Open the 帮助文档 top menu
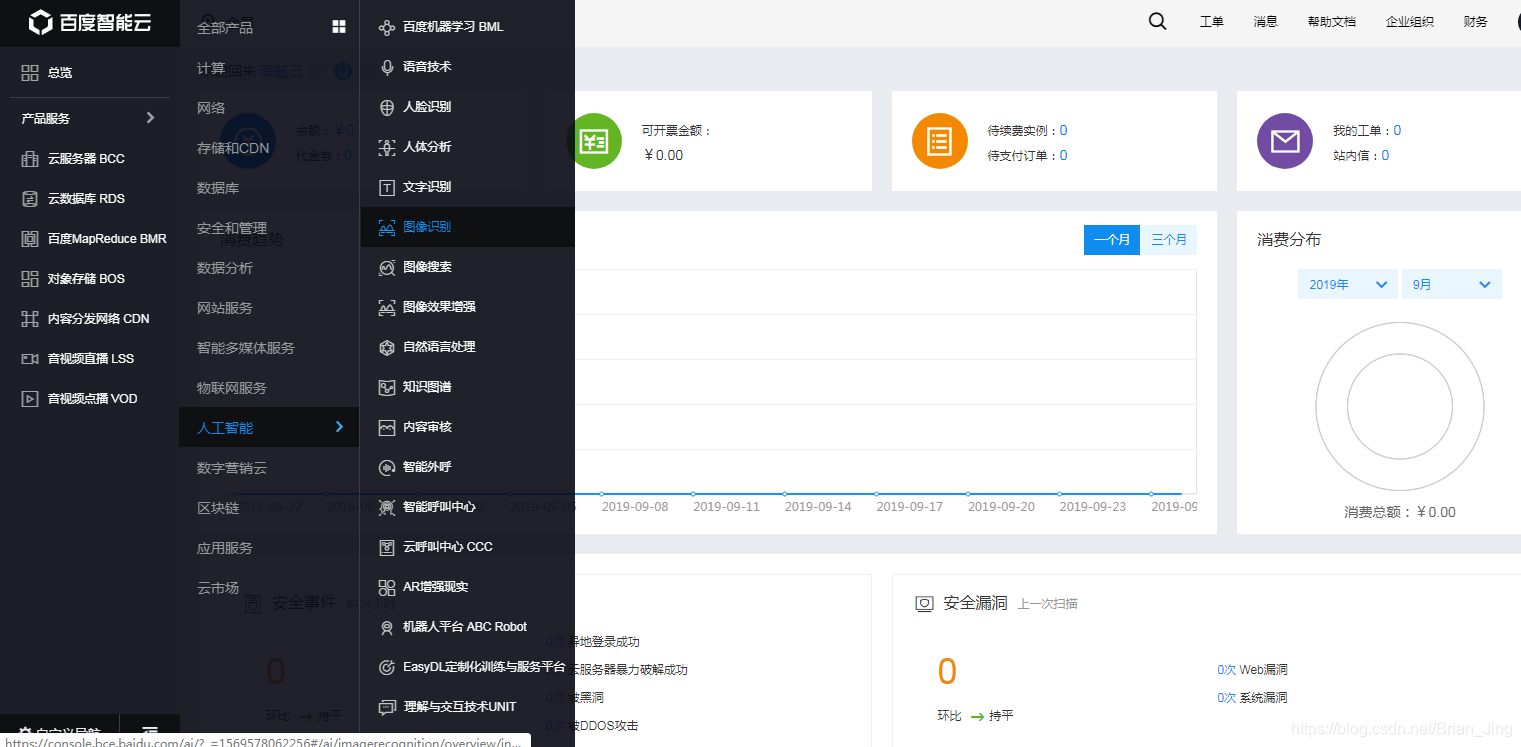The image size is (1521, 747). pos(1331,22)
